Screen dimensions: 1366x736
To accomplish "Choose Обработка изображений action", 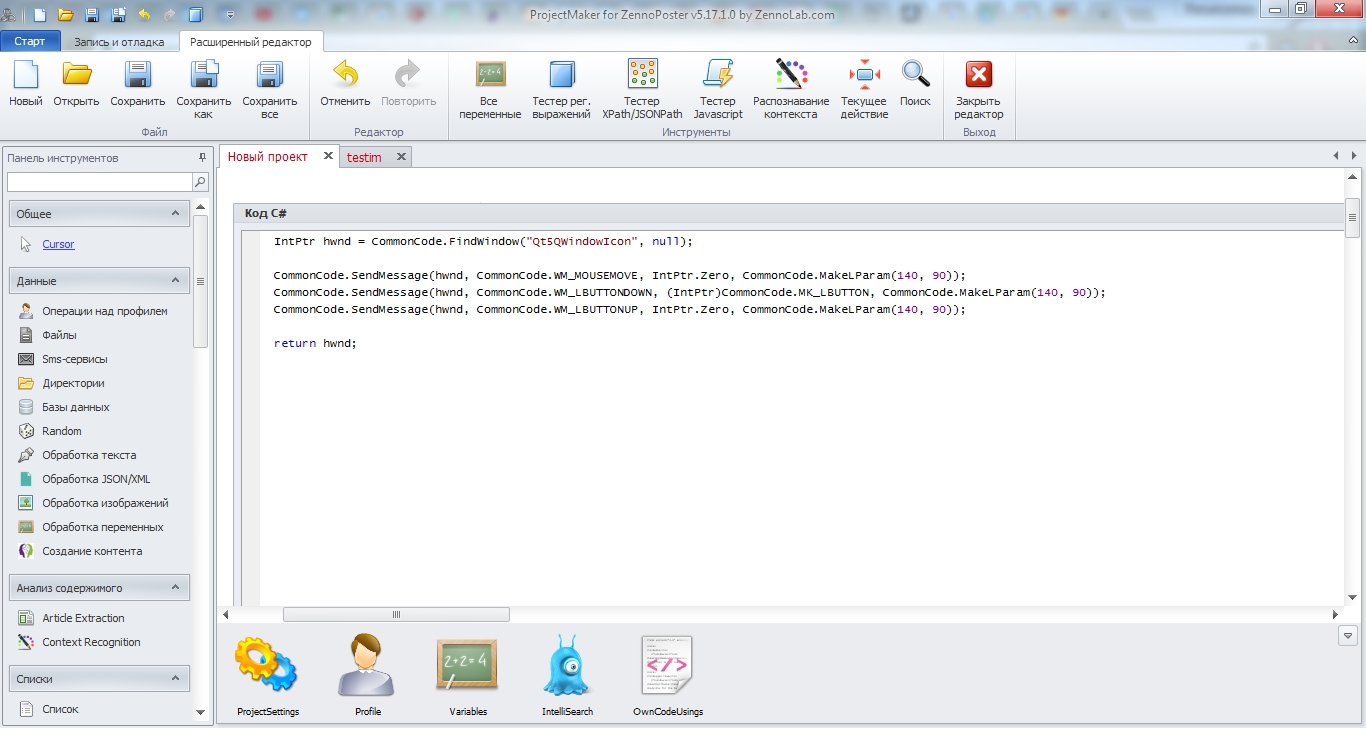I will pos(105,503).
